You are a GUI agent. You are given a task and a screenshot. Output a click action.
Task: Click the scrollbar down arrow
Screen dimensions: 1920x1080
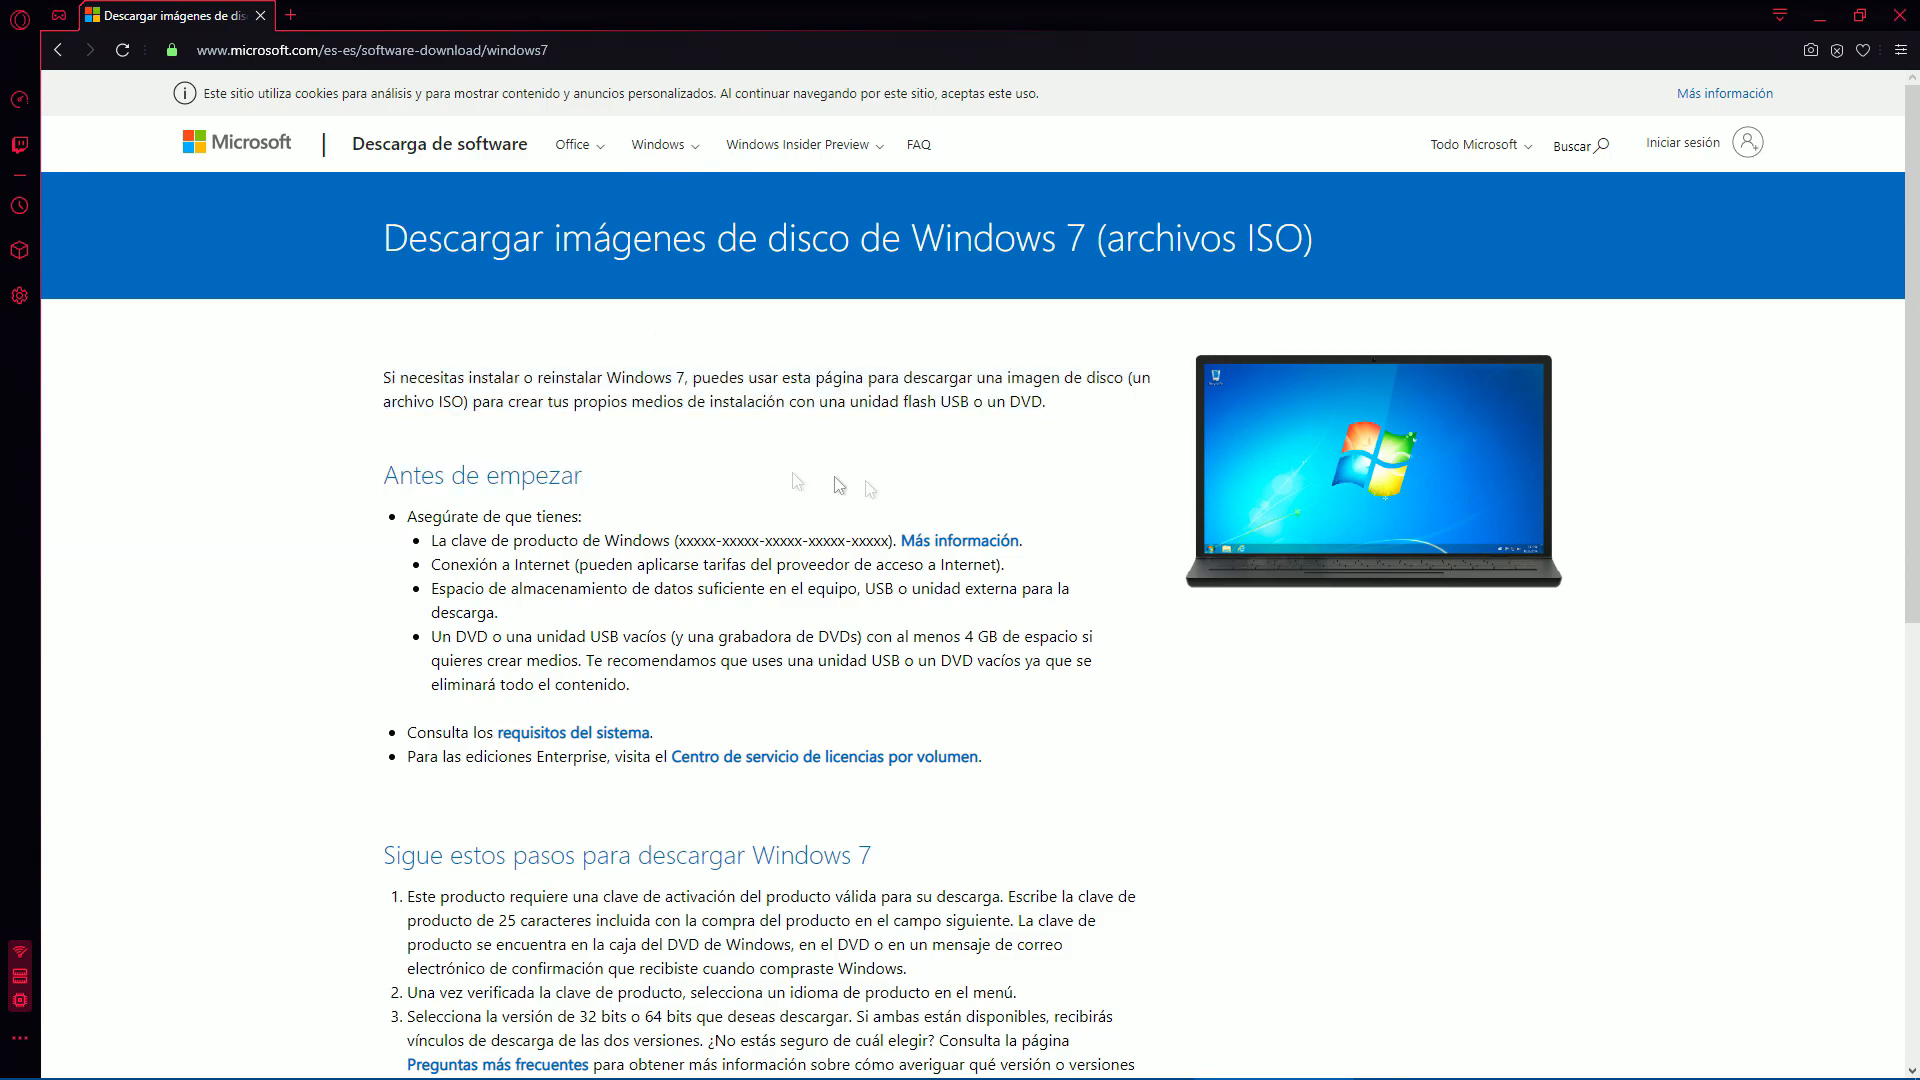[x=1912, y=1071]
